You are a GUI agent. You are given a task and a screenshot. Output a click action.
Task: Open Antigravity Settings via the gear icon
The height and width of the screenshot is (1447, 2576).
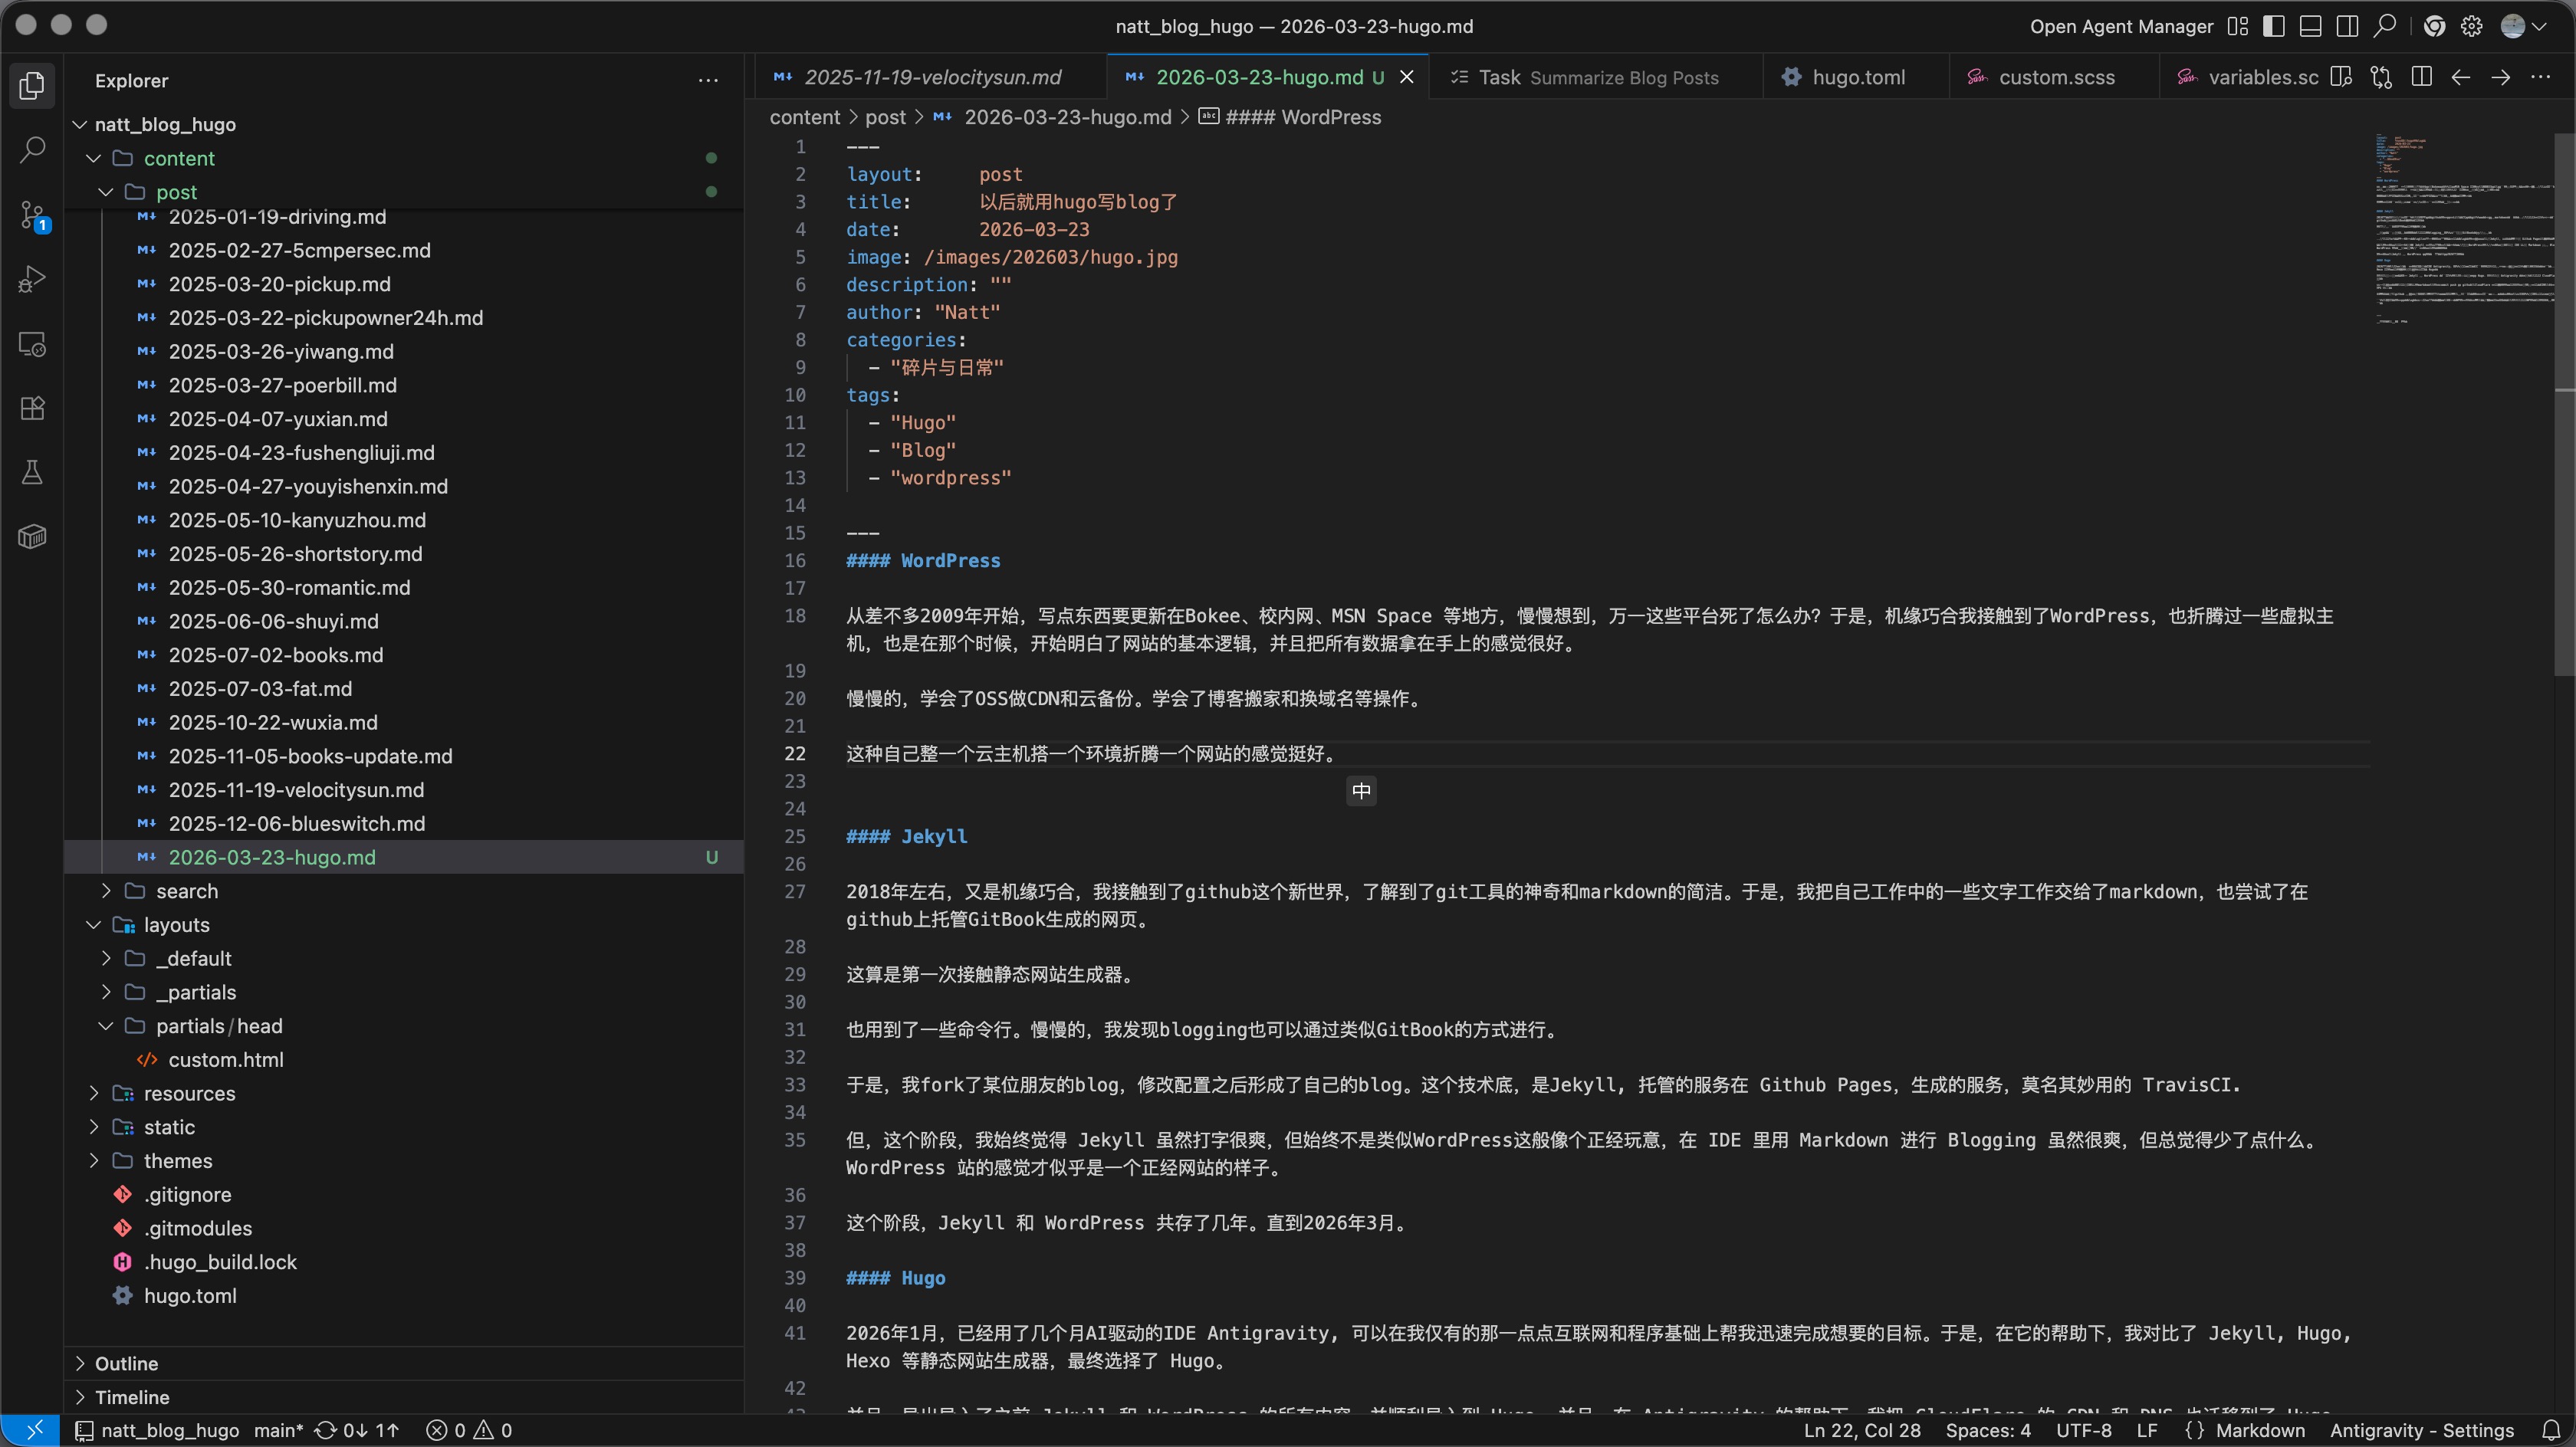pyautogui.click(x=2471, y=26)
